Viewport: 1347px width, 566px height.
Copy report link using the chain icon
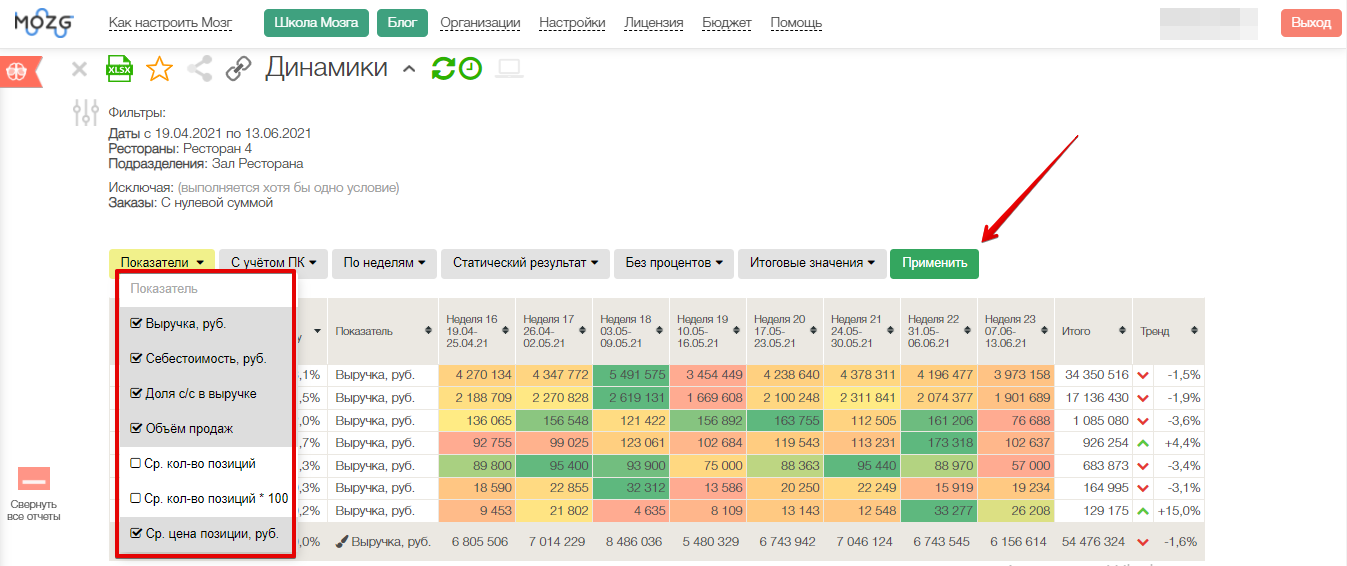tap(238, 69)
